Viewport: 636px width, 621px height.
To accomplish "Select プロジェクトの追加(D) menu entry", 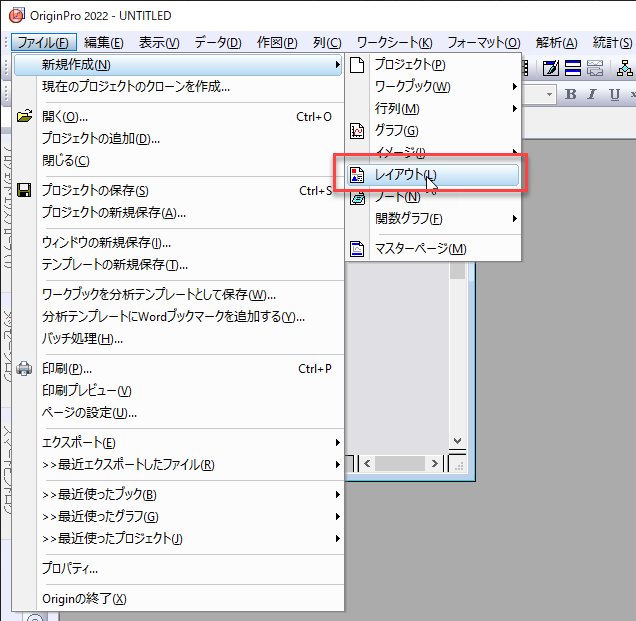I will 178,139.
